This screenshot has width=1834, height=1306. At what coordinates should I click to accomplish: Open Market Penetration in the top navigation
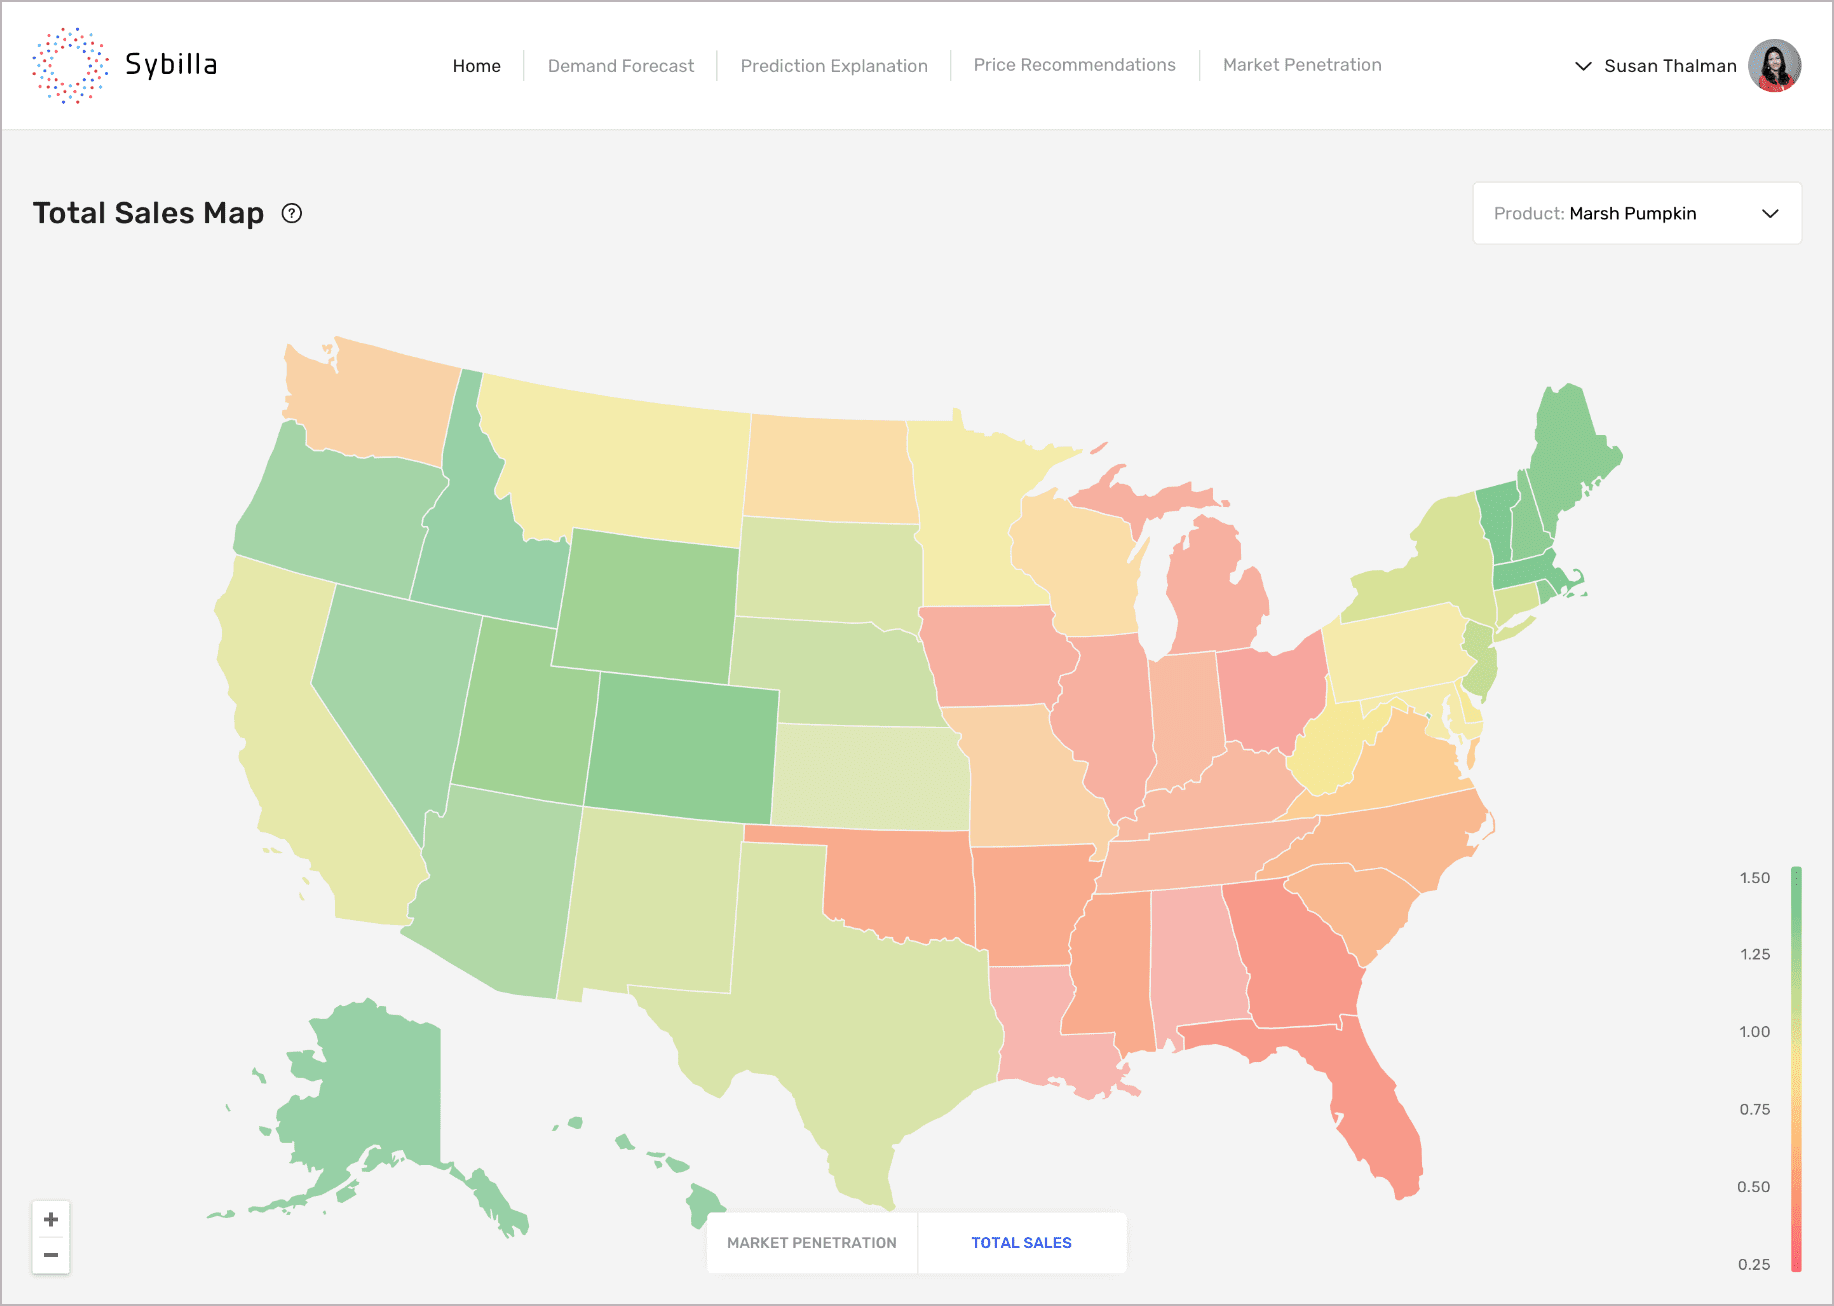tap(1302, 65)
